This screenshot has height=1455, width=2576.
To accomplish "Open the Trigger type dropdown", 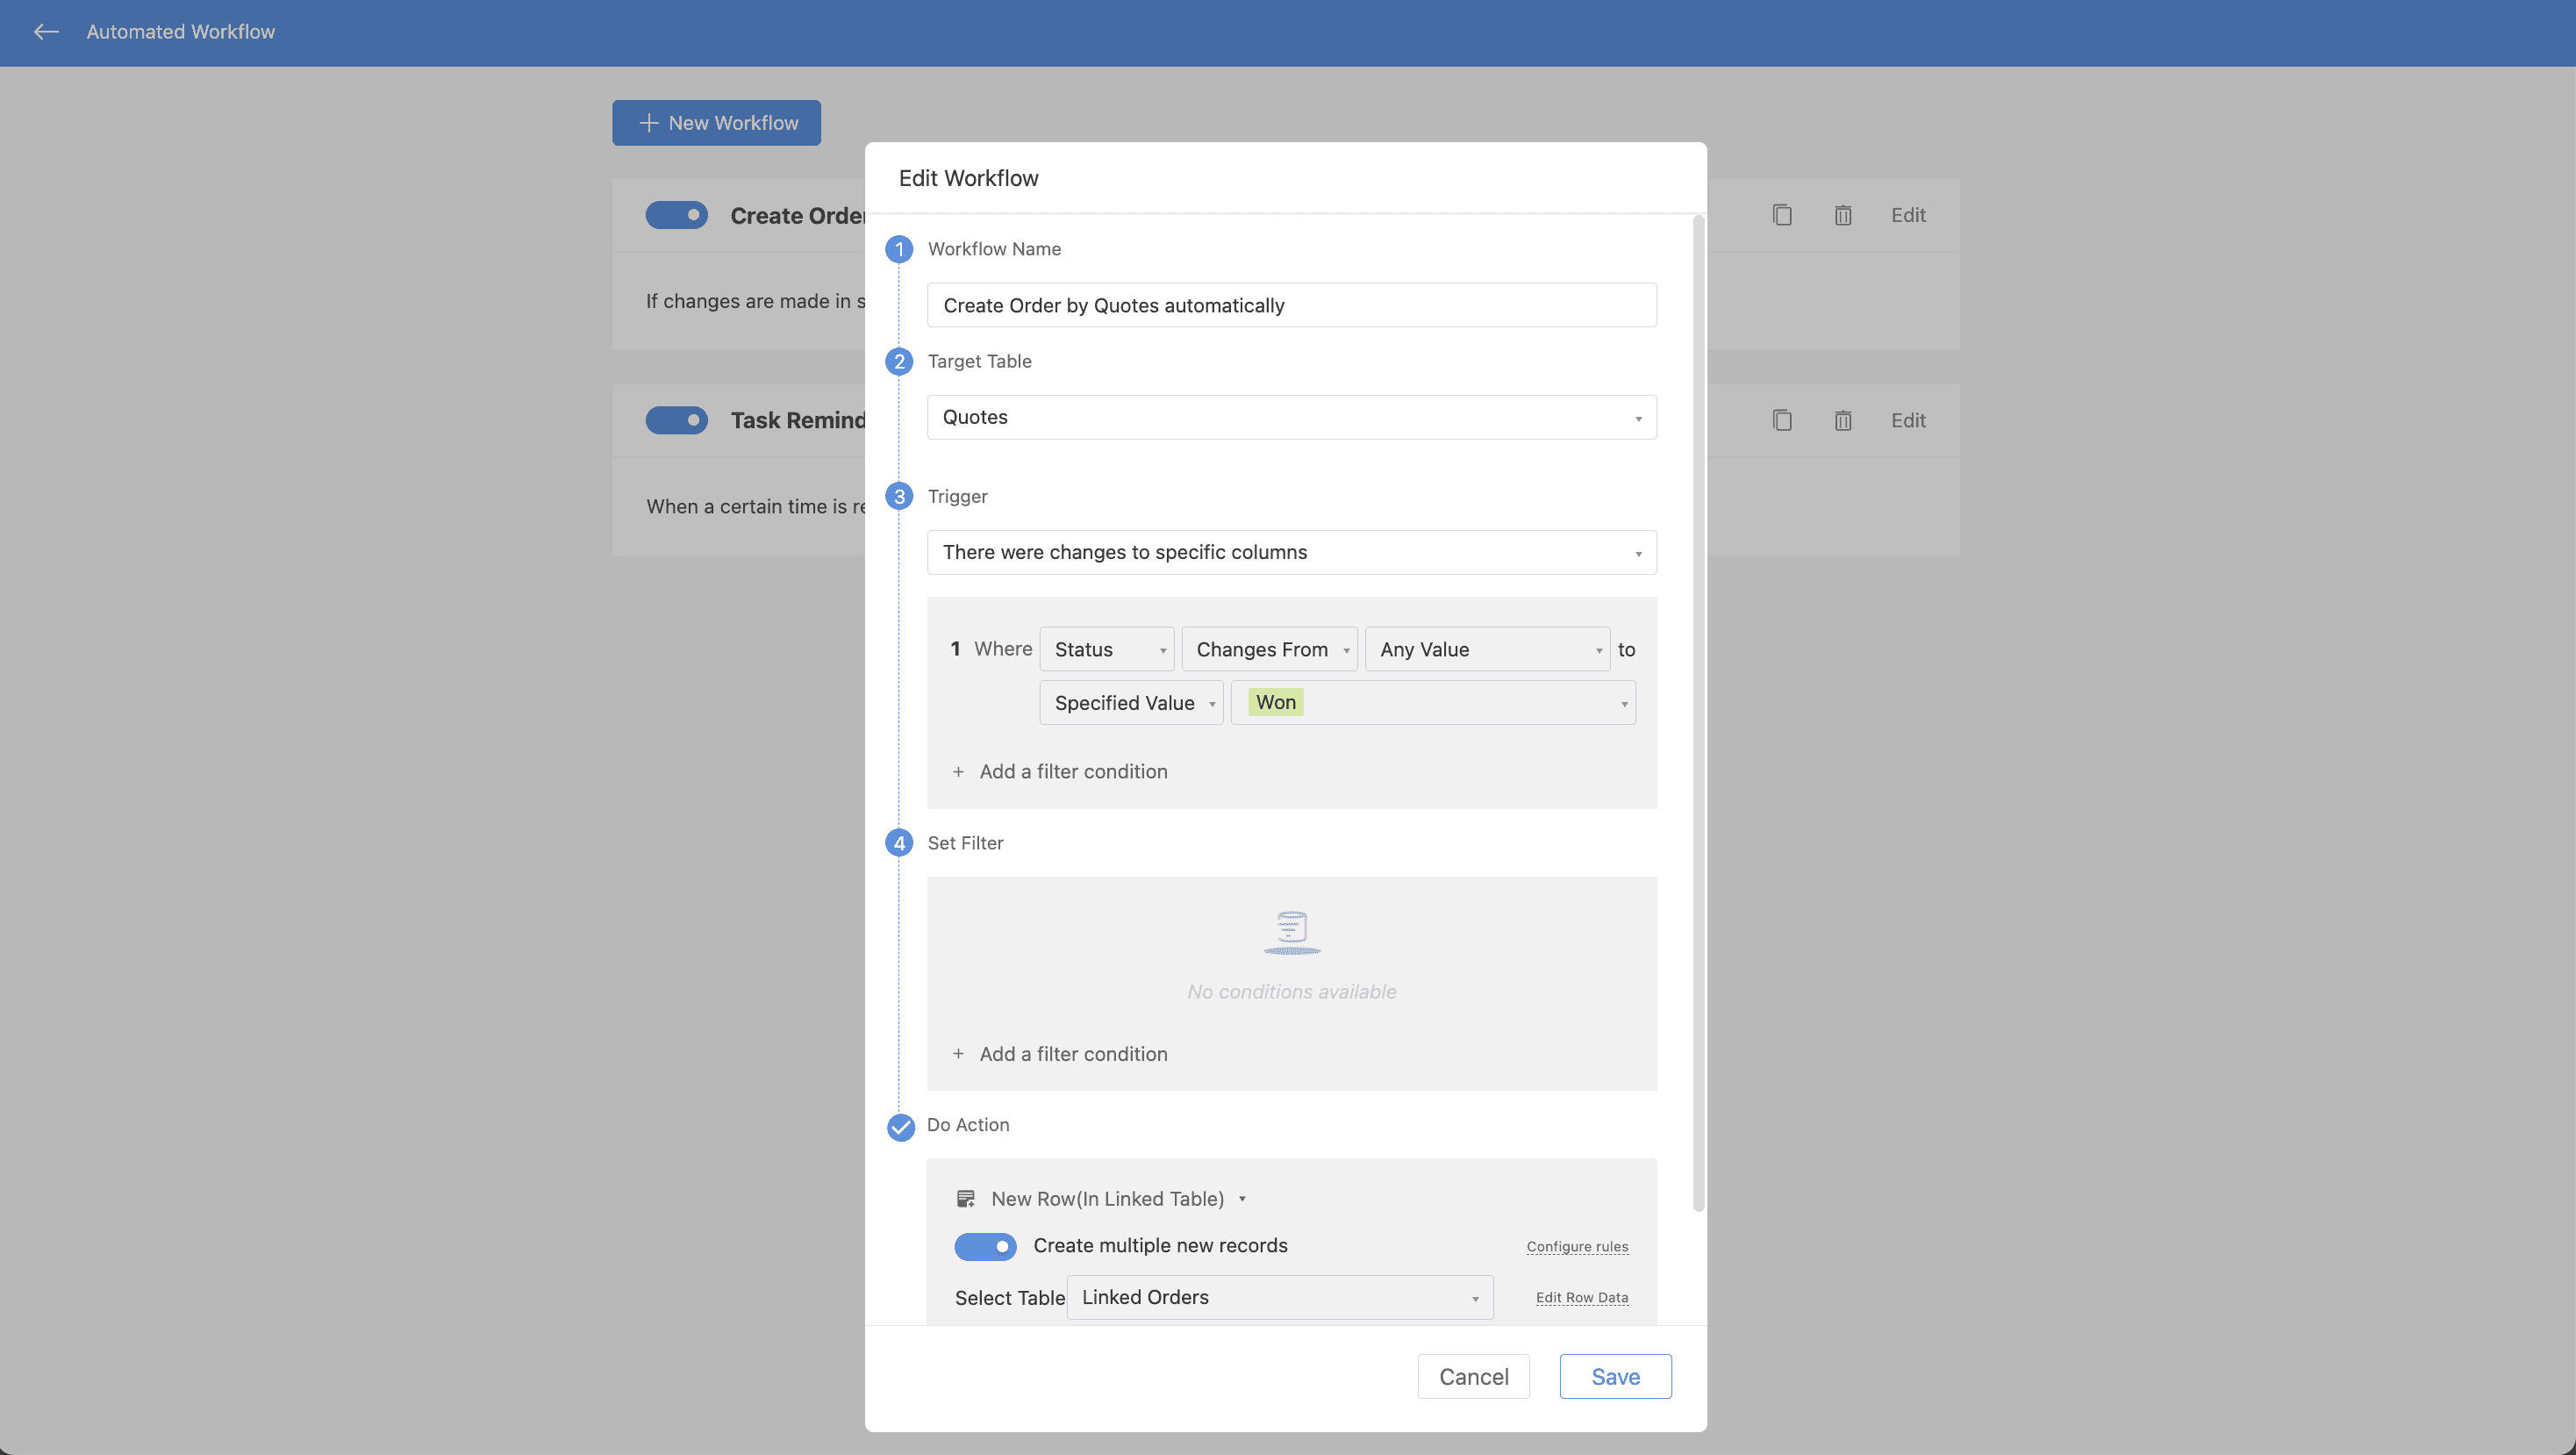I will click(1290, 552).
